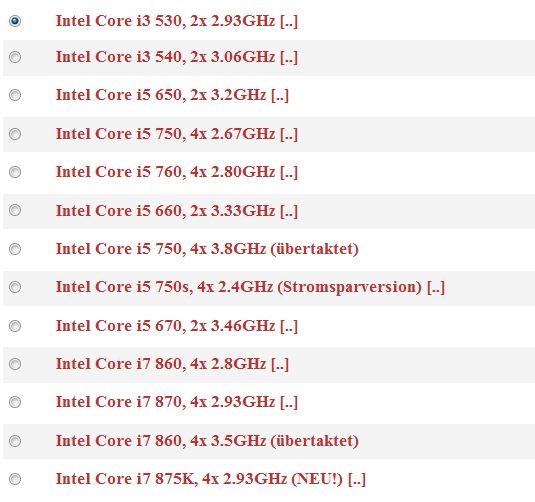Image resolution: width=535 pixels, height=502 pixels.
Task: Expand the [..] details for Core i5 650
Action: (x=280, y=95)
